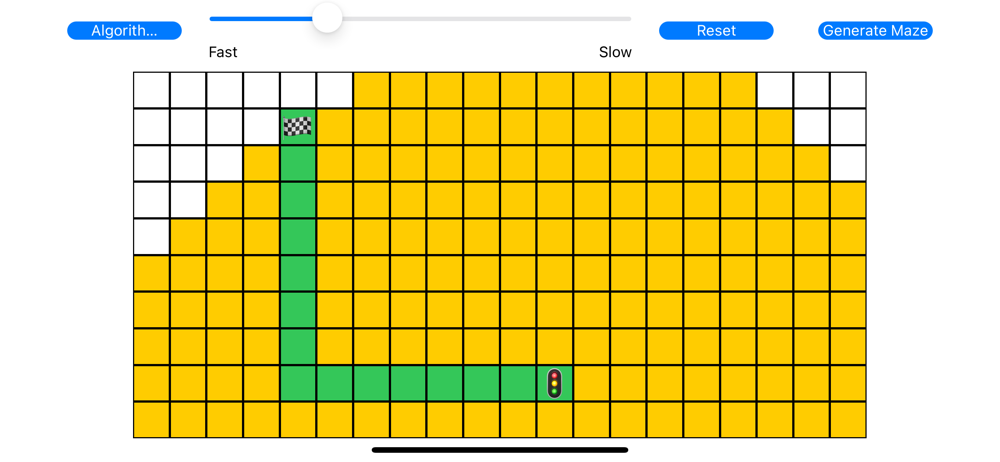The height and width of the screenshot is (462, 1000).
Task: Click yellow cell right of traffic light
Action: 591,383
